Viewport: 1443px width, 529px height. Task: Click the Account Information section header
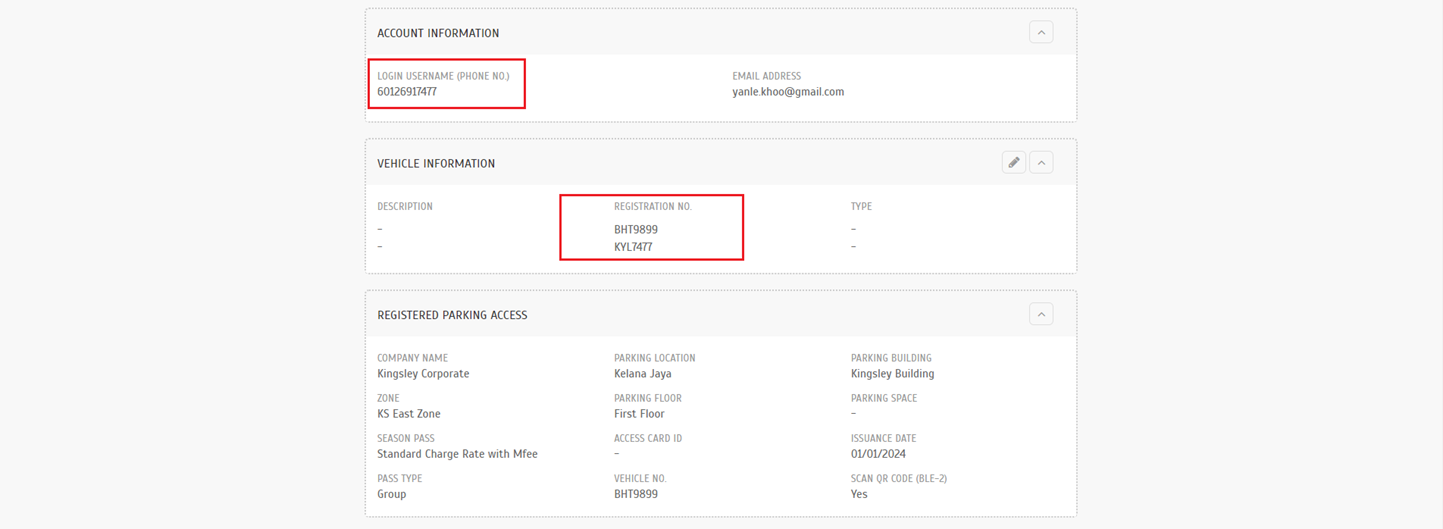(438, 33)
